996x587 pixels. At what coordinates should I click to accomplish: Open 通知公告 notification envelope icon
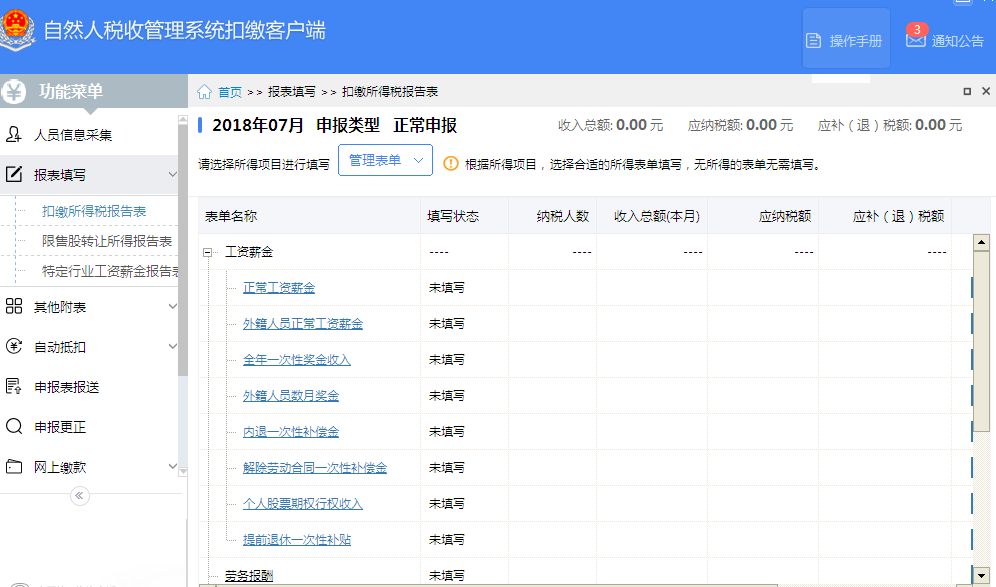(915, 40)
